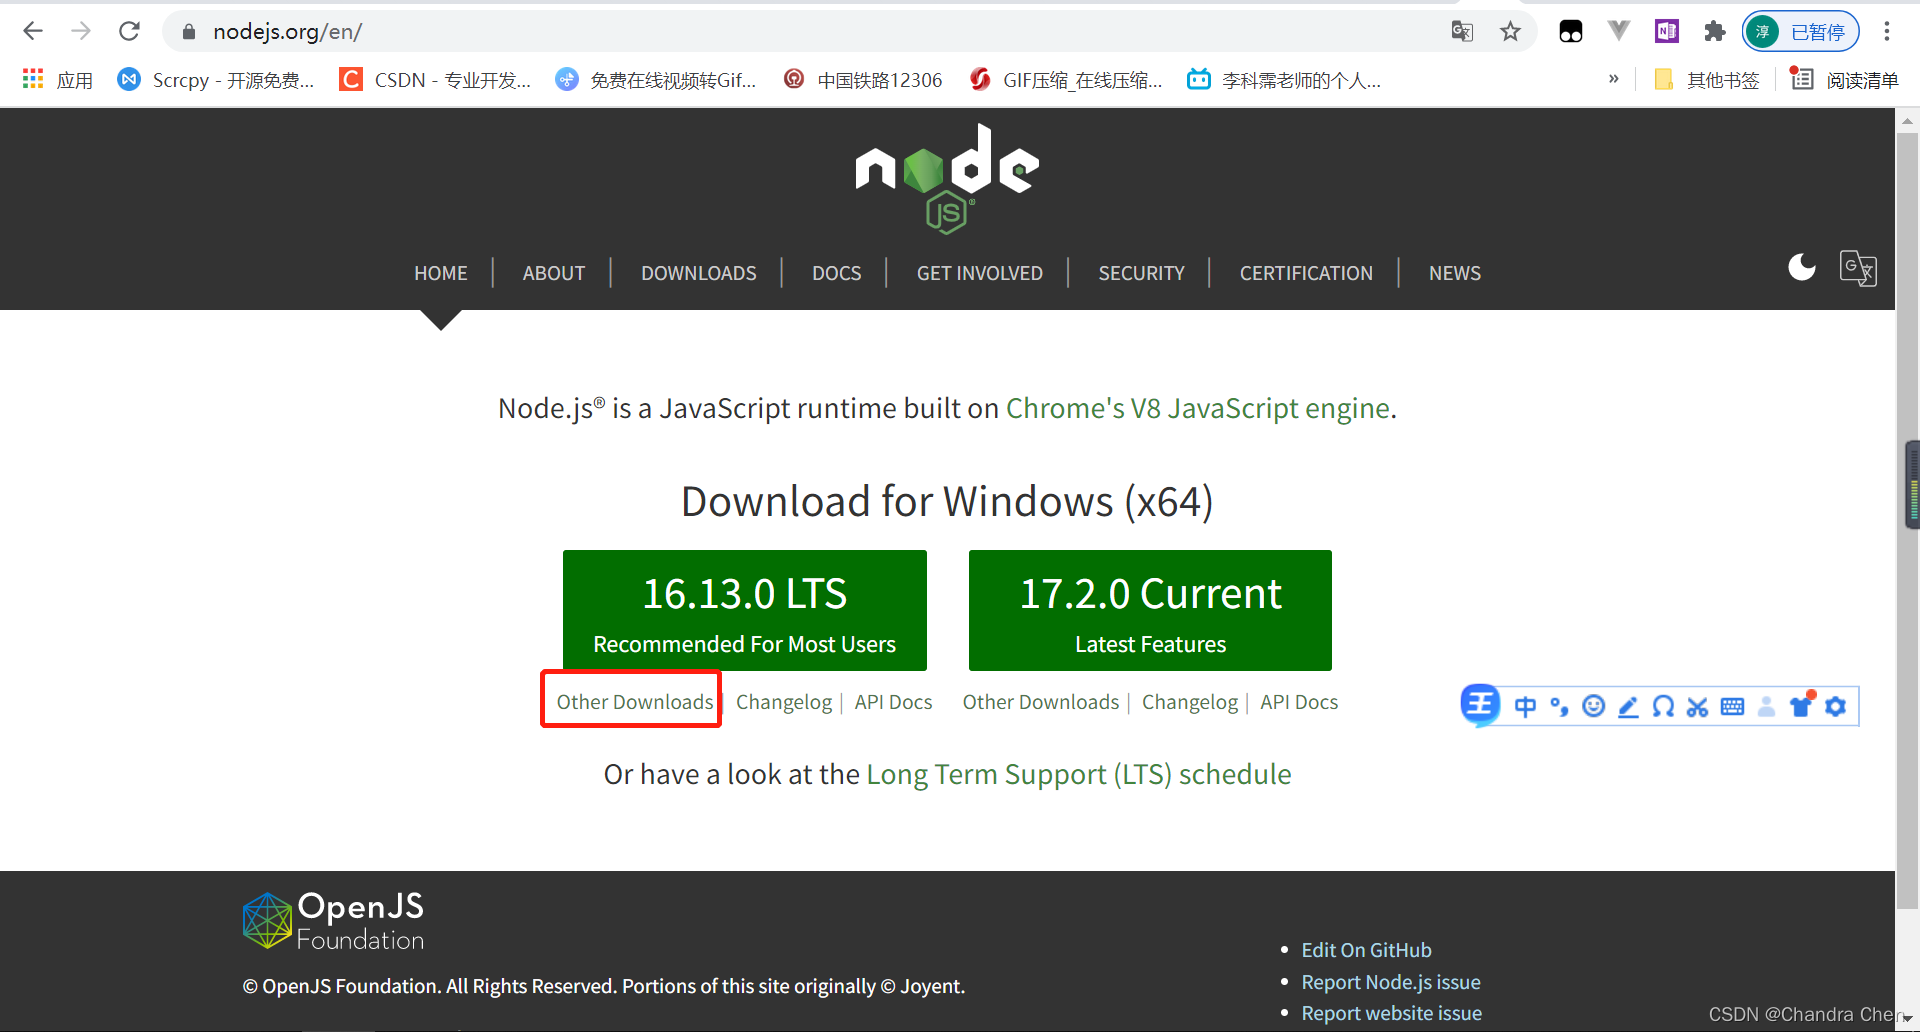Screen dimensions: 1920x1032
Task: Toggle dark mode with the moon icon
Action: coord(1802,268)
